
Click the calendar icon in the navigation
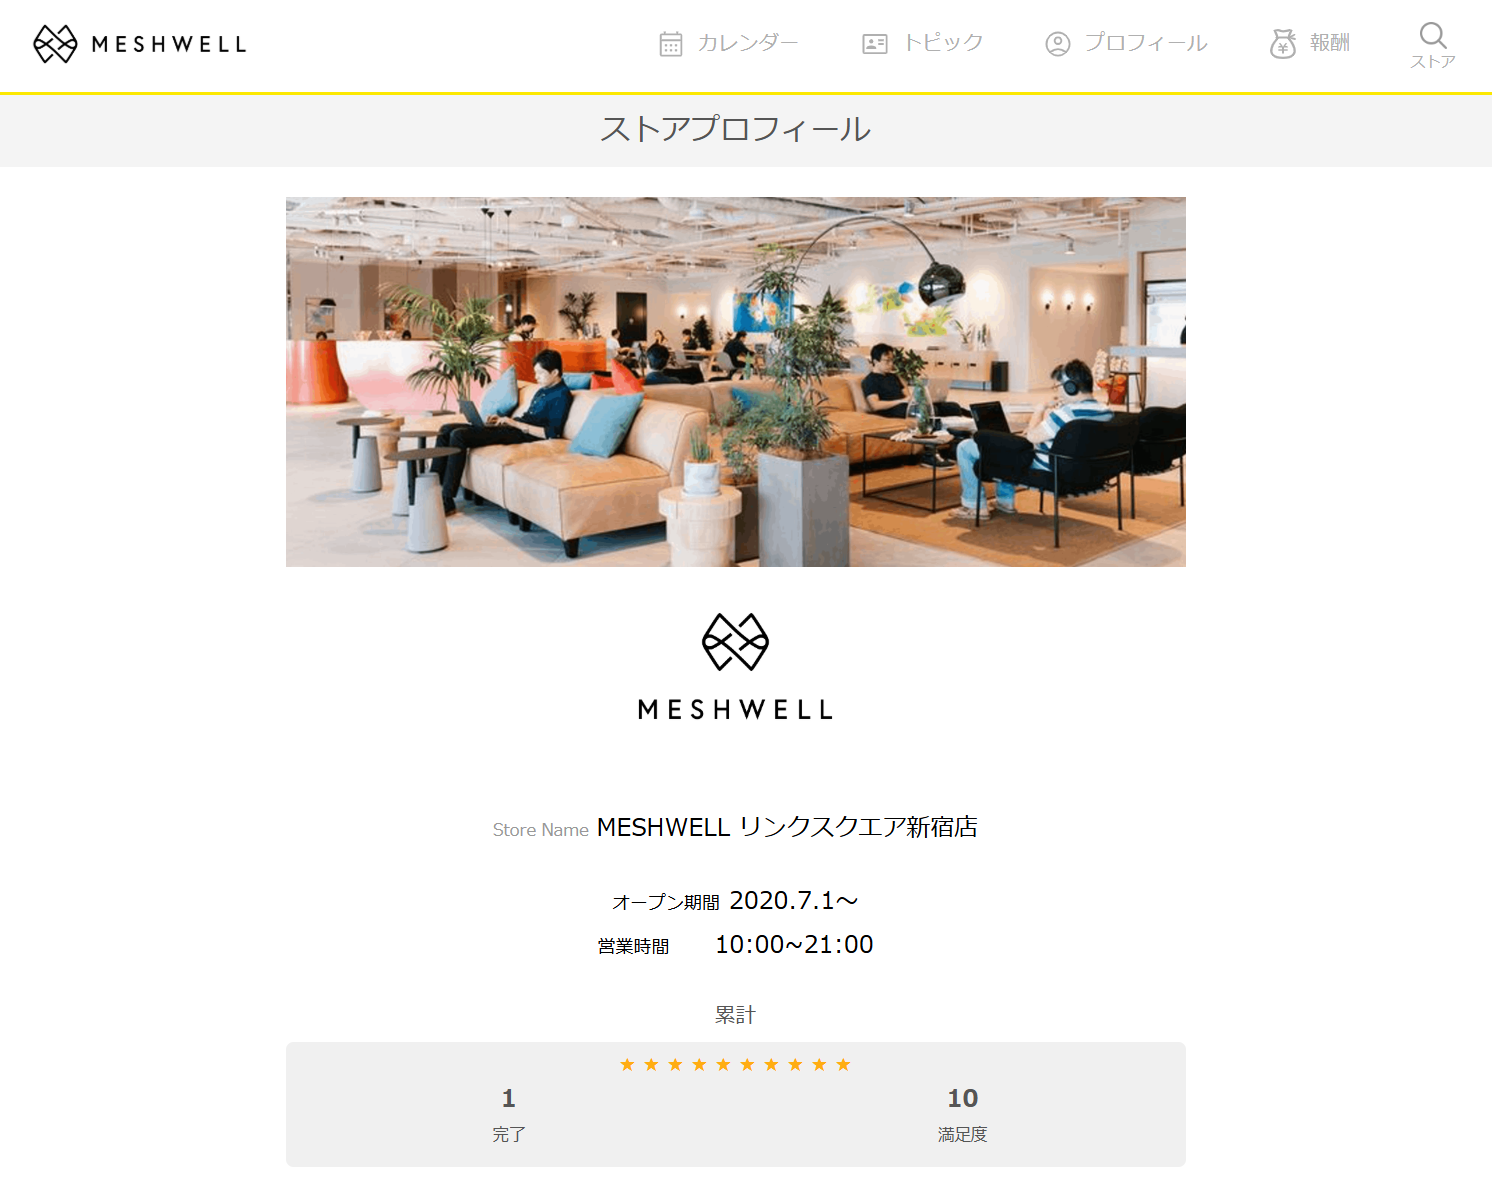point(671,44)
